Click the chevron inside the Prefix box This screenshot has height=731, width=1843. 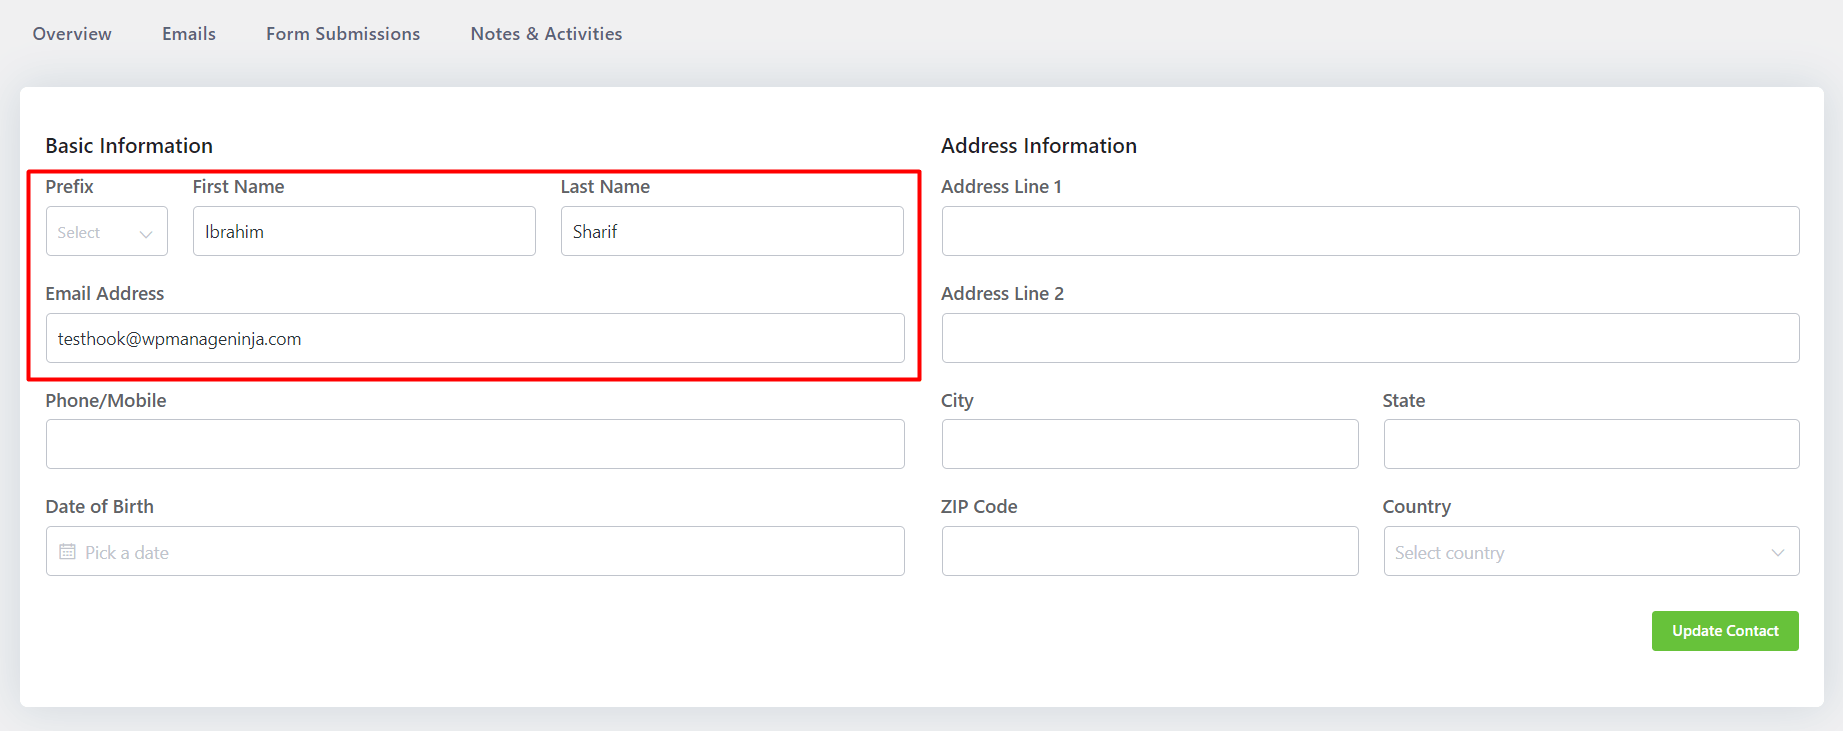[148, 231]
